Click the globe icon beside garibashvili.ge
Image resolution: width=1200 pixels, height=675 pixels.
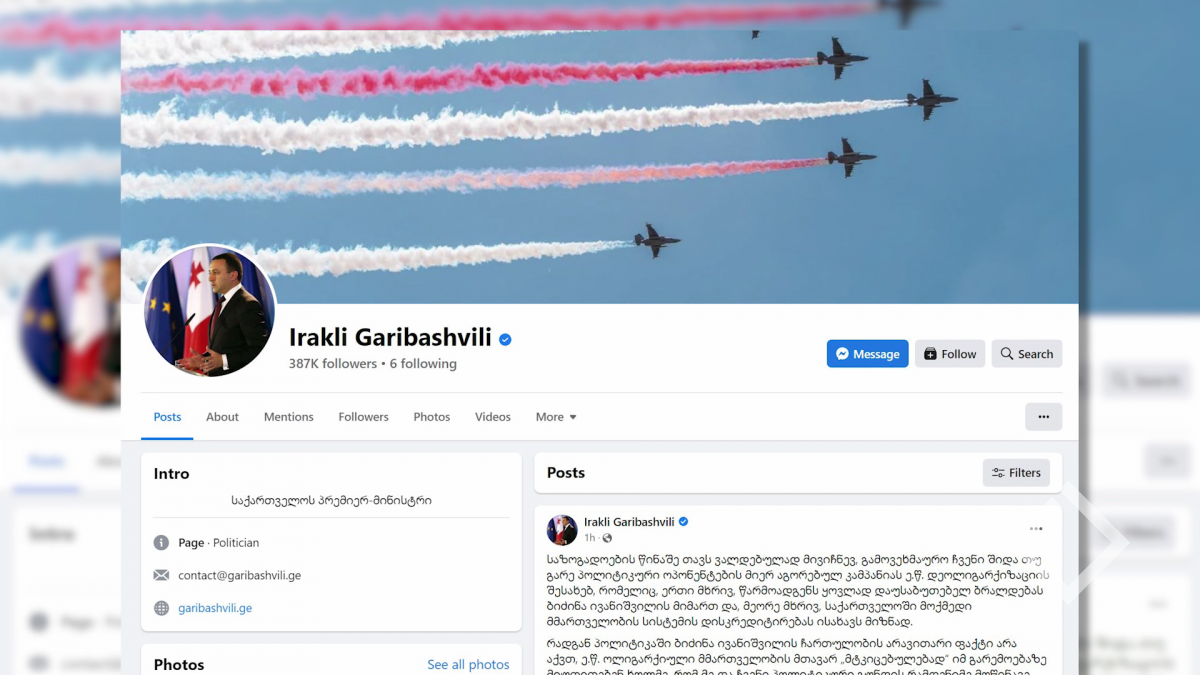click(161, 608)
